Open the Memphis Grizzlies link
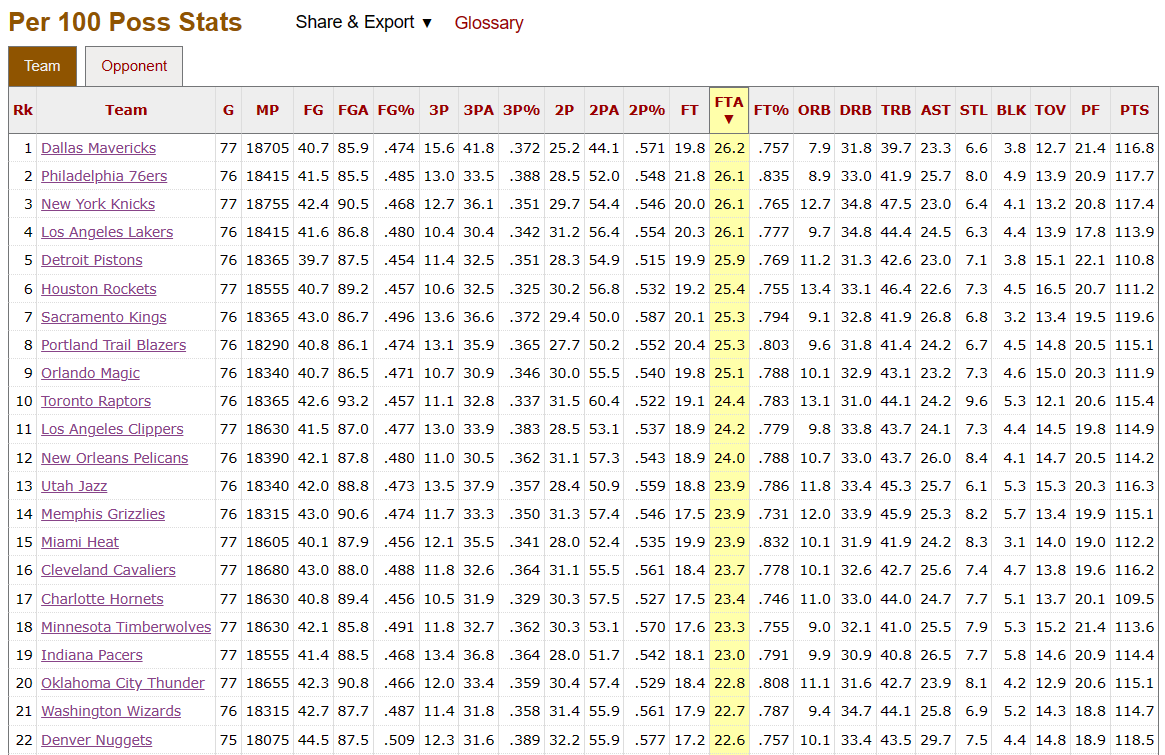1165x755 pixels. (x=103, y=514)
